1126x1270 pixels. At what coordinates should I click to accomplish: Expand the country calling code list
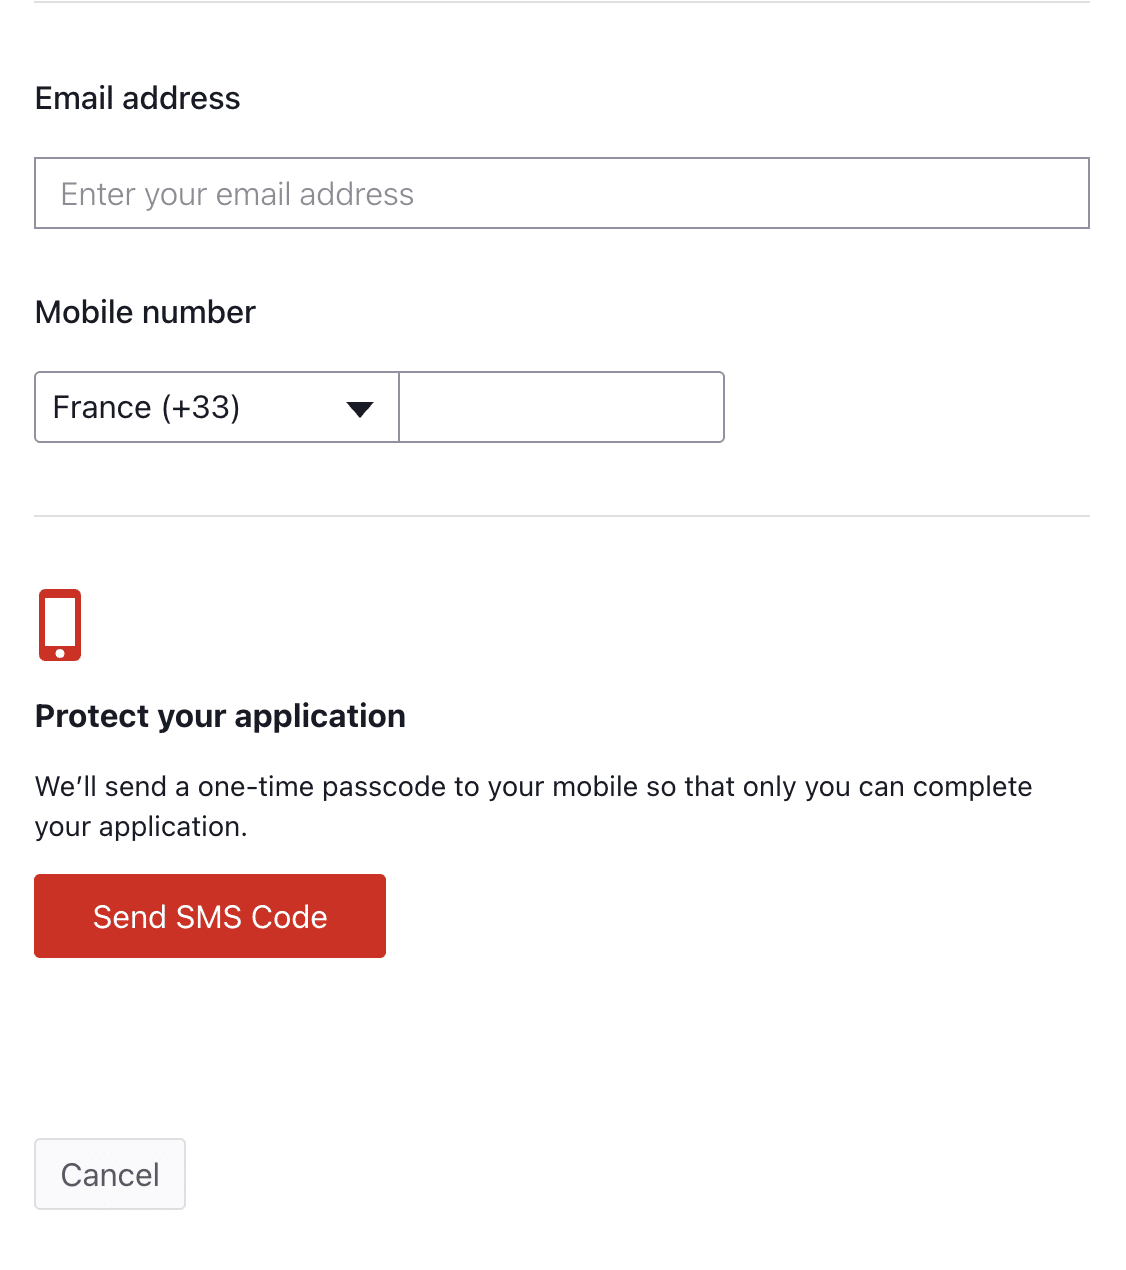216,407
